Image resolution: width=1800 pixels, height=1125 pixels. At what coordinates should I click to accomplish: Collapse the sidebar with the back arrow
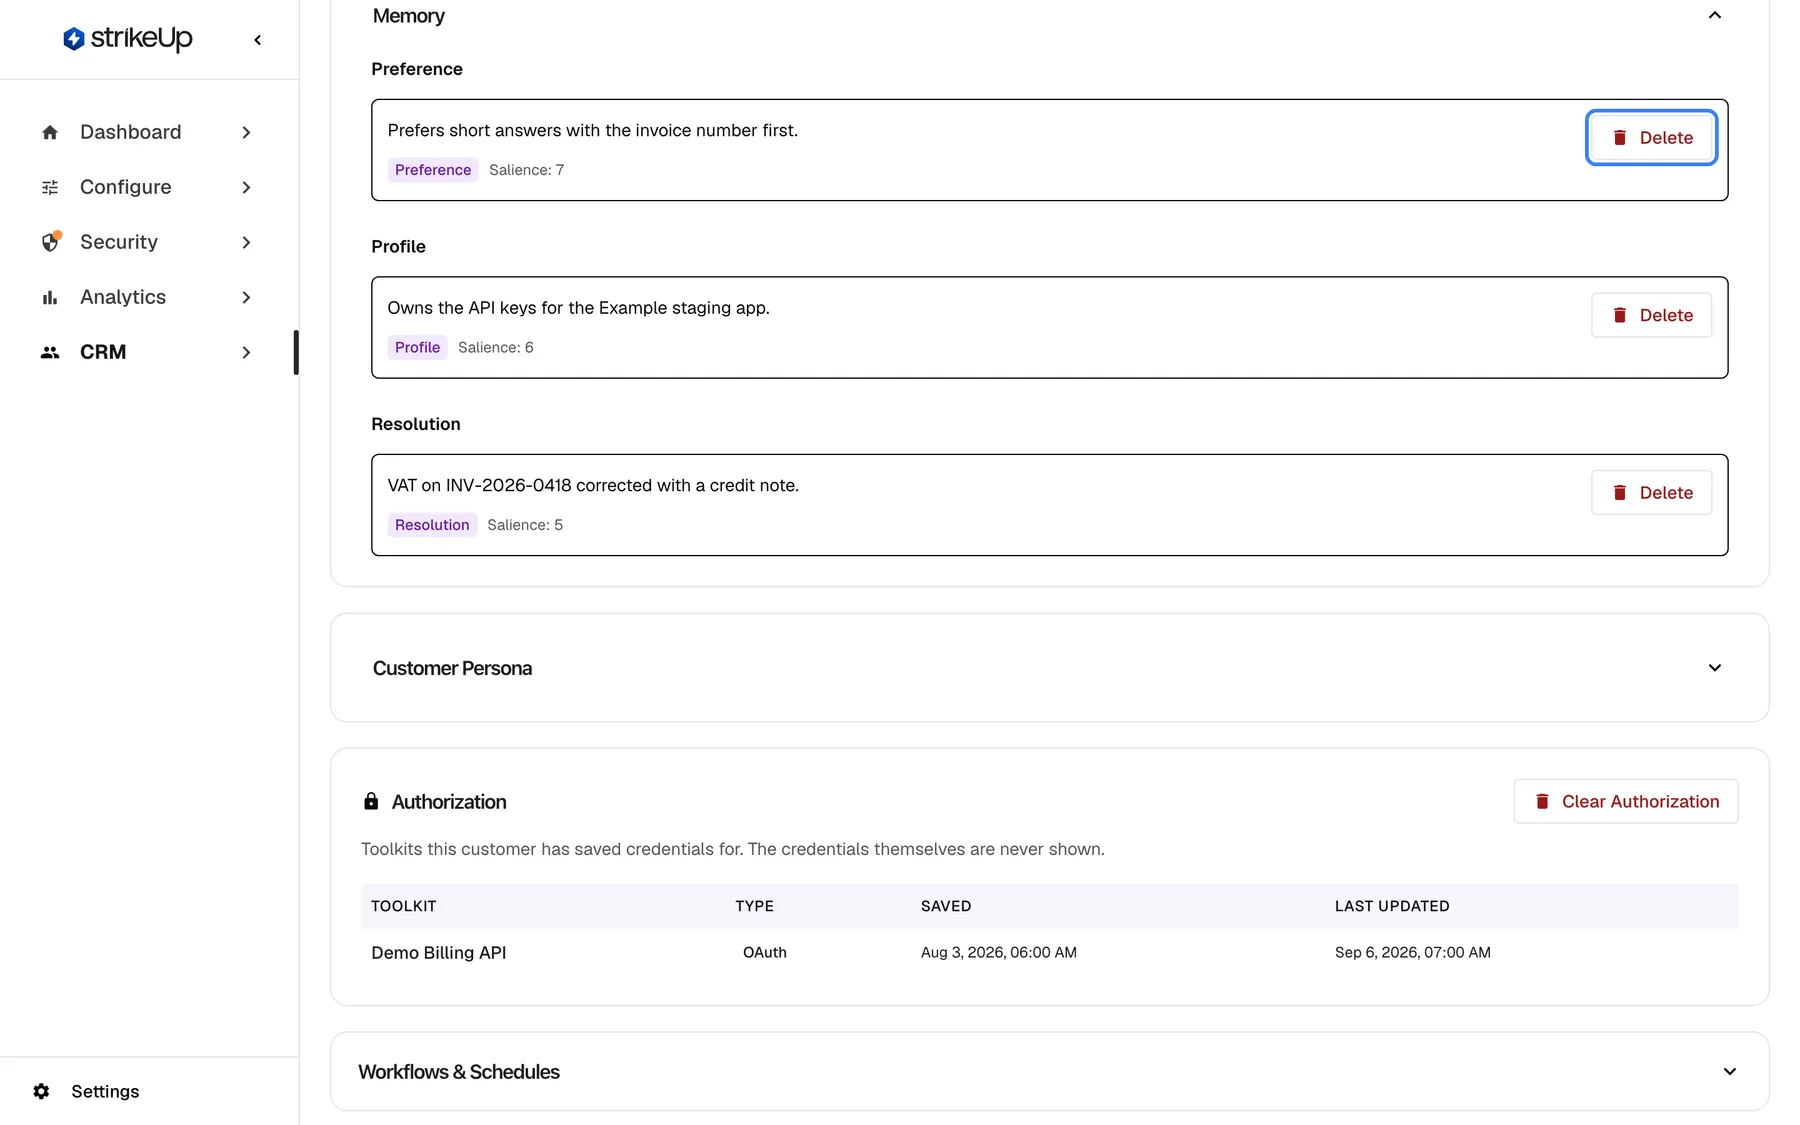[258, 40]
